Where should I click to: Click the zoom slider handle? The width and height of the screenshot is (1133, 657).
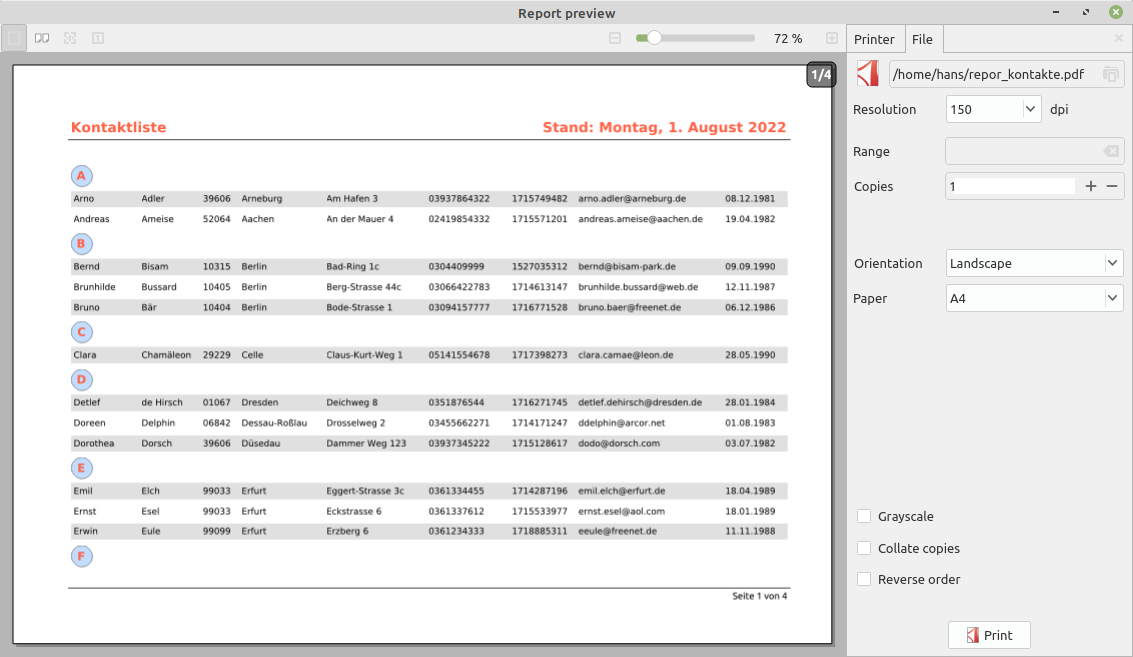click(x=654, y=38)
